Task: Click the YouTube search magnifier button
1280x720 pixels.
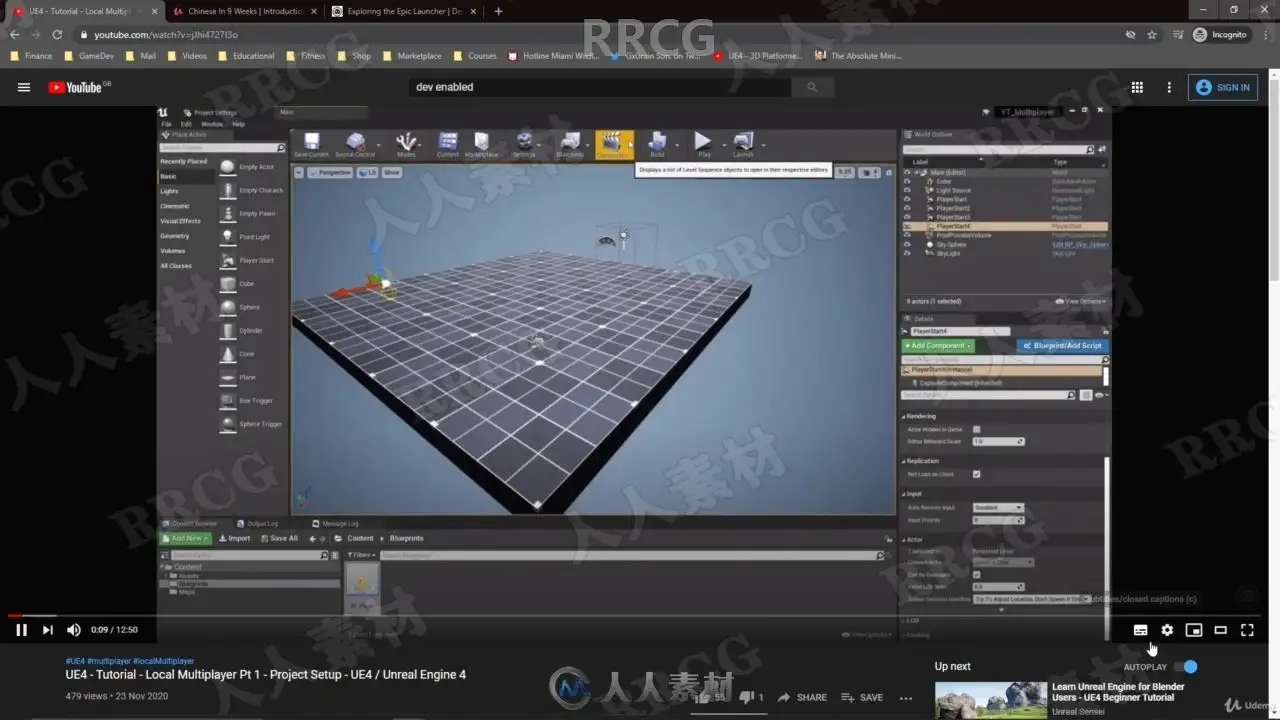Action: [x=812, y=87]
